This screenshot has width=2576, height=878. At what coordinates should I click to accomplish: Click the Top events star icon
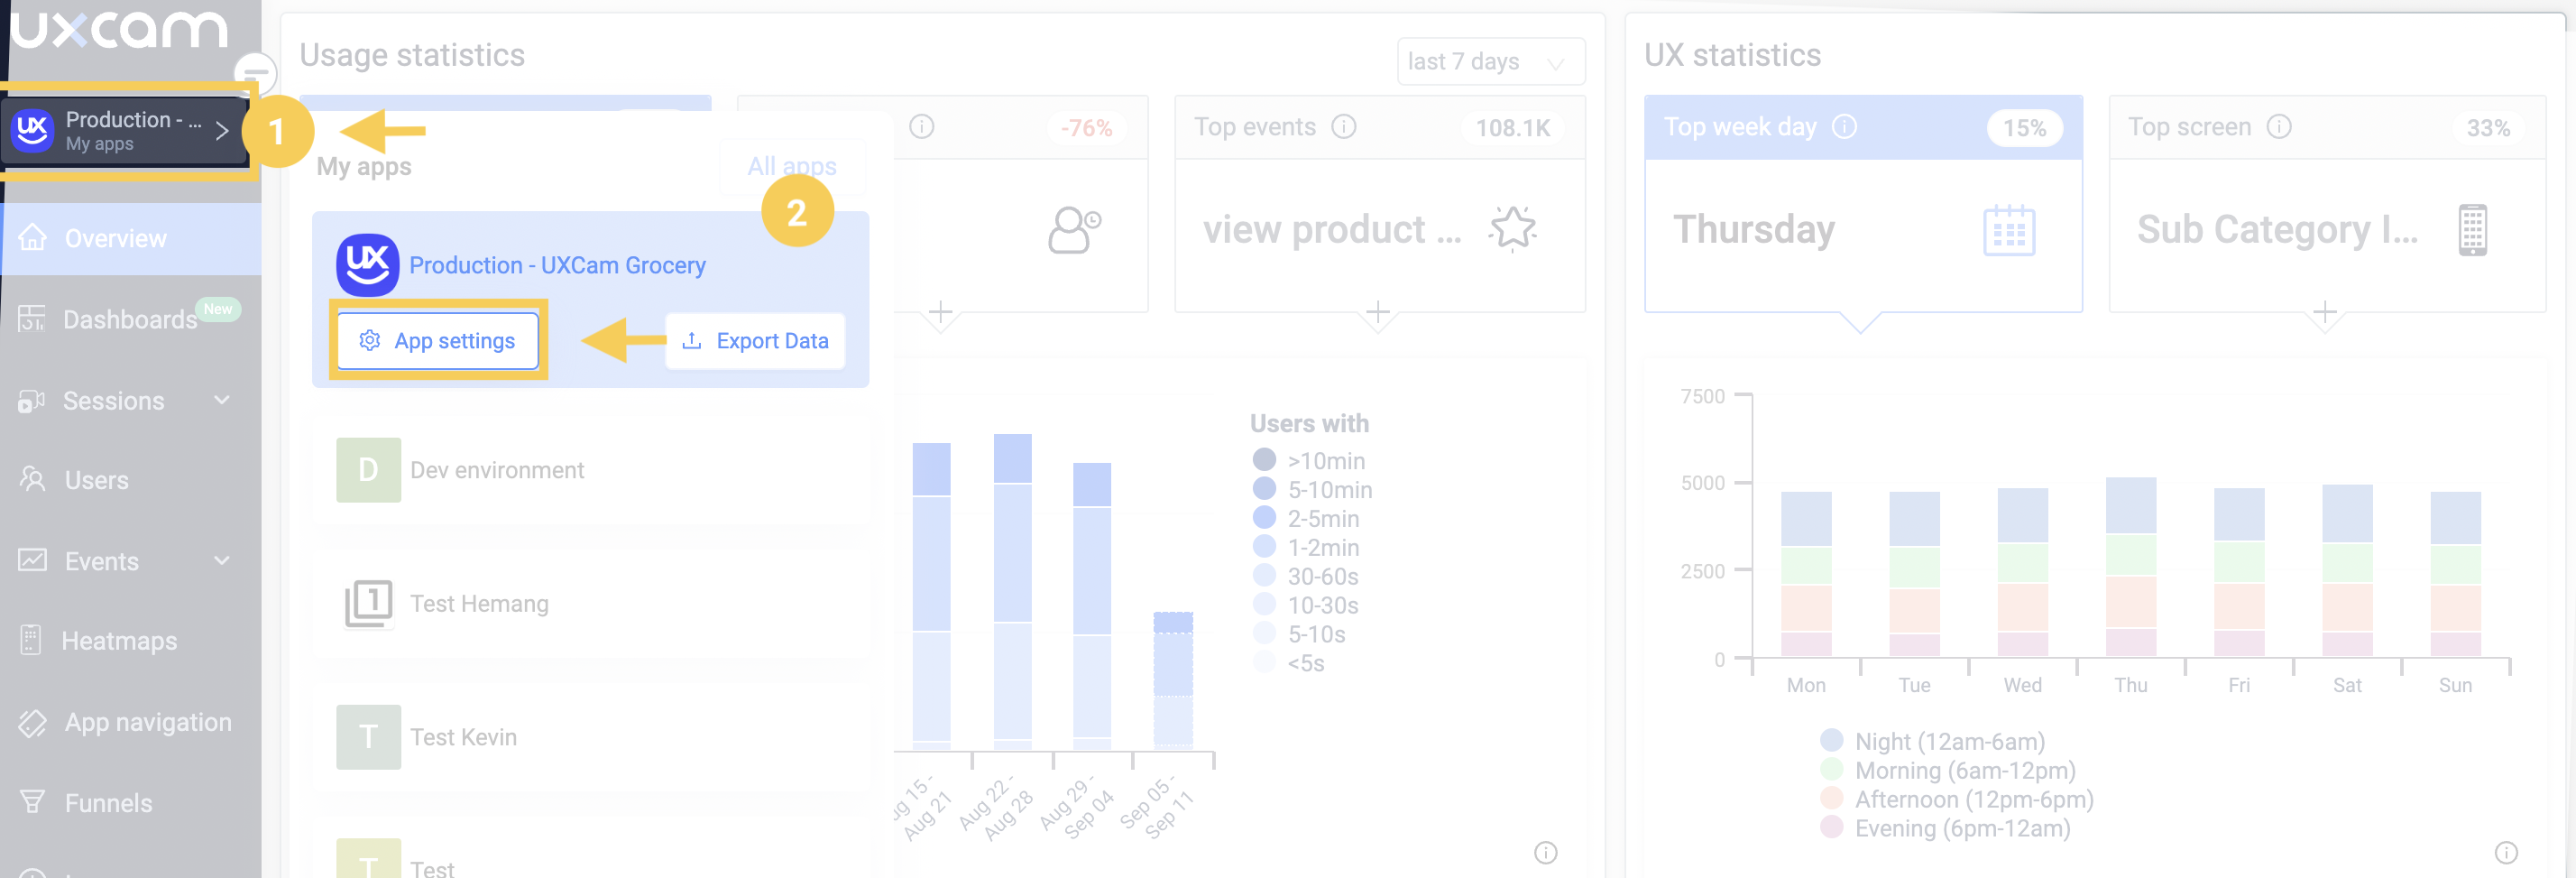coord(1512,229)
